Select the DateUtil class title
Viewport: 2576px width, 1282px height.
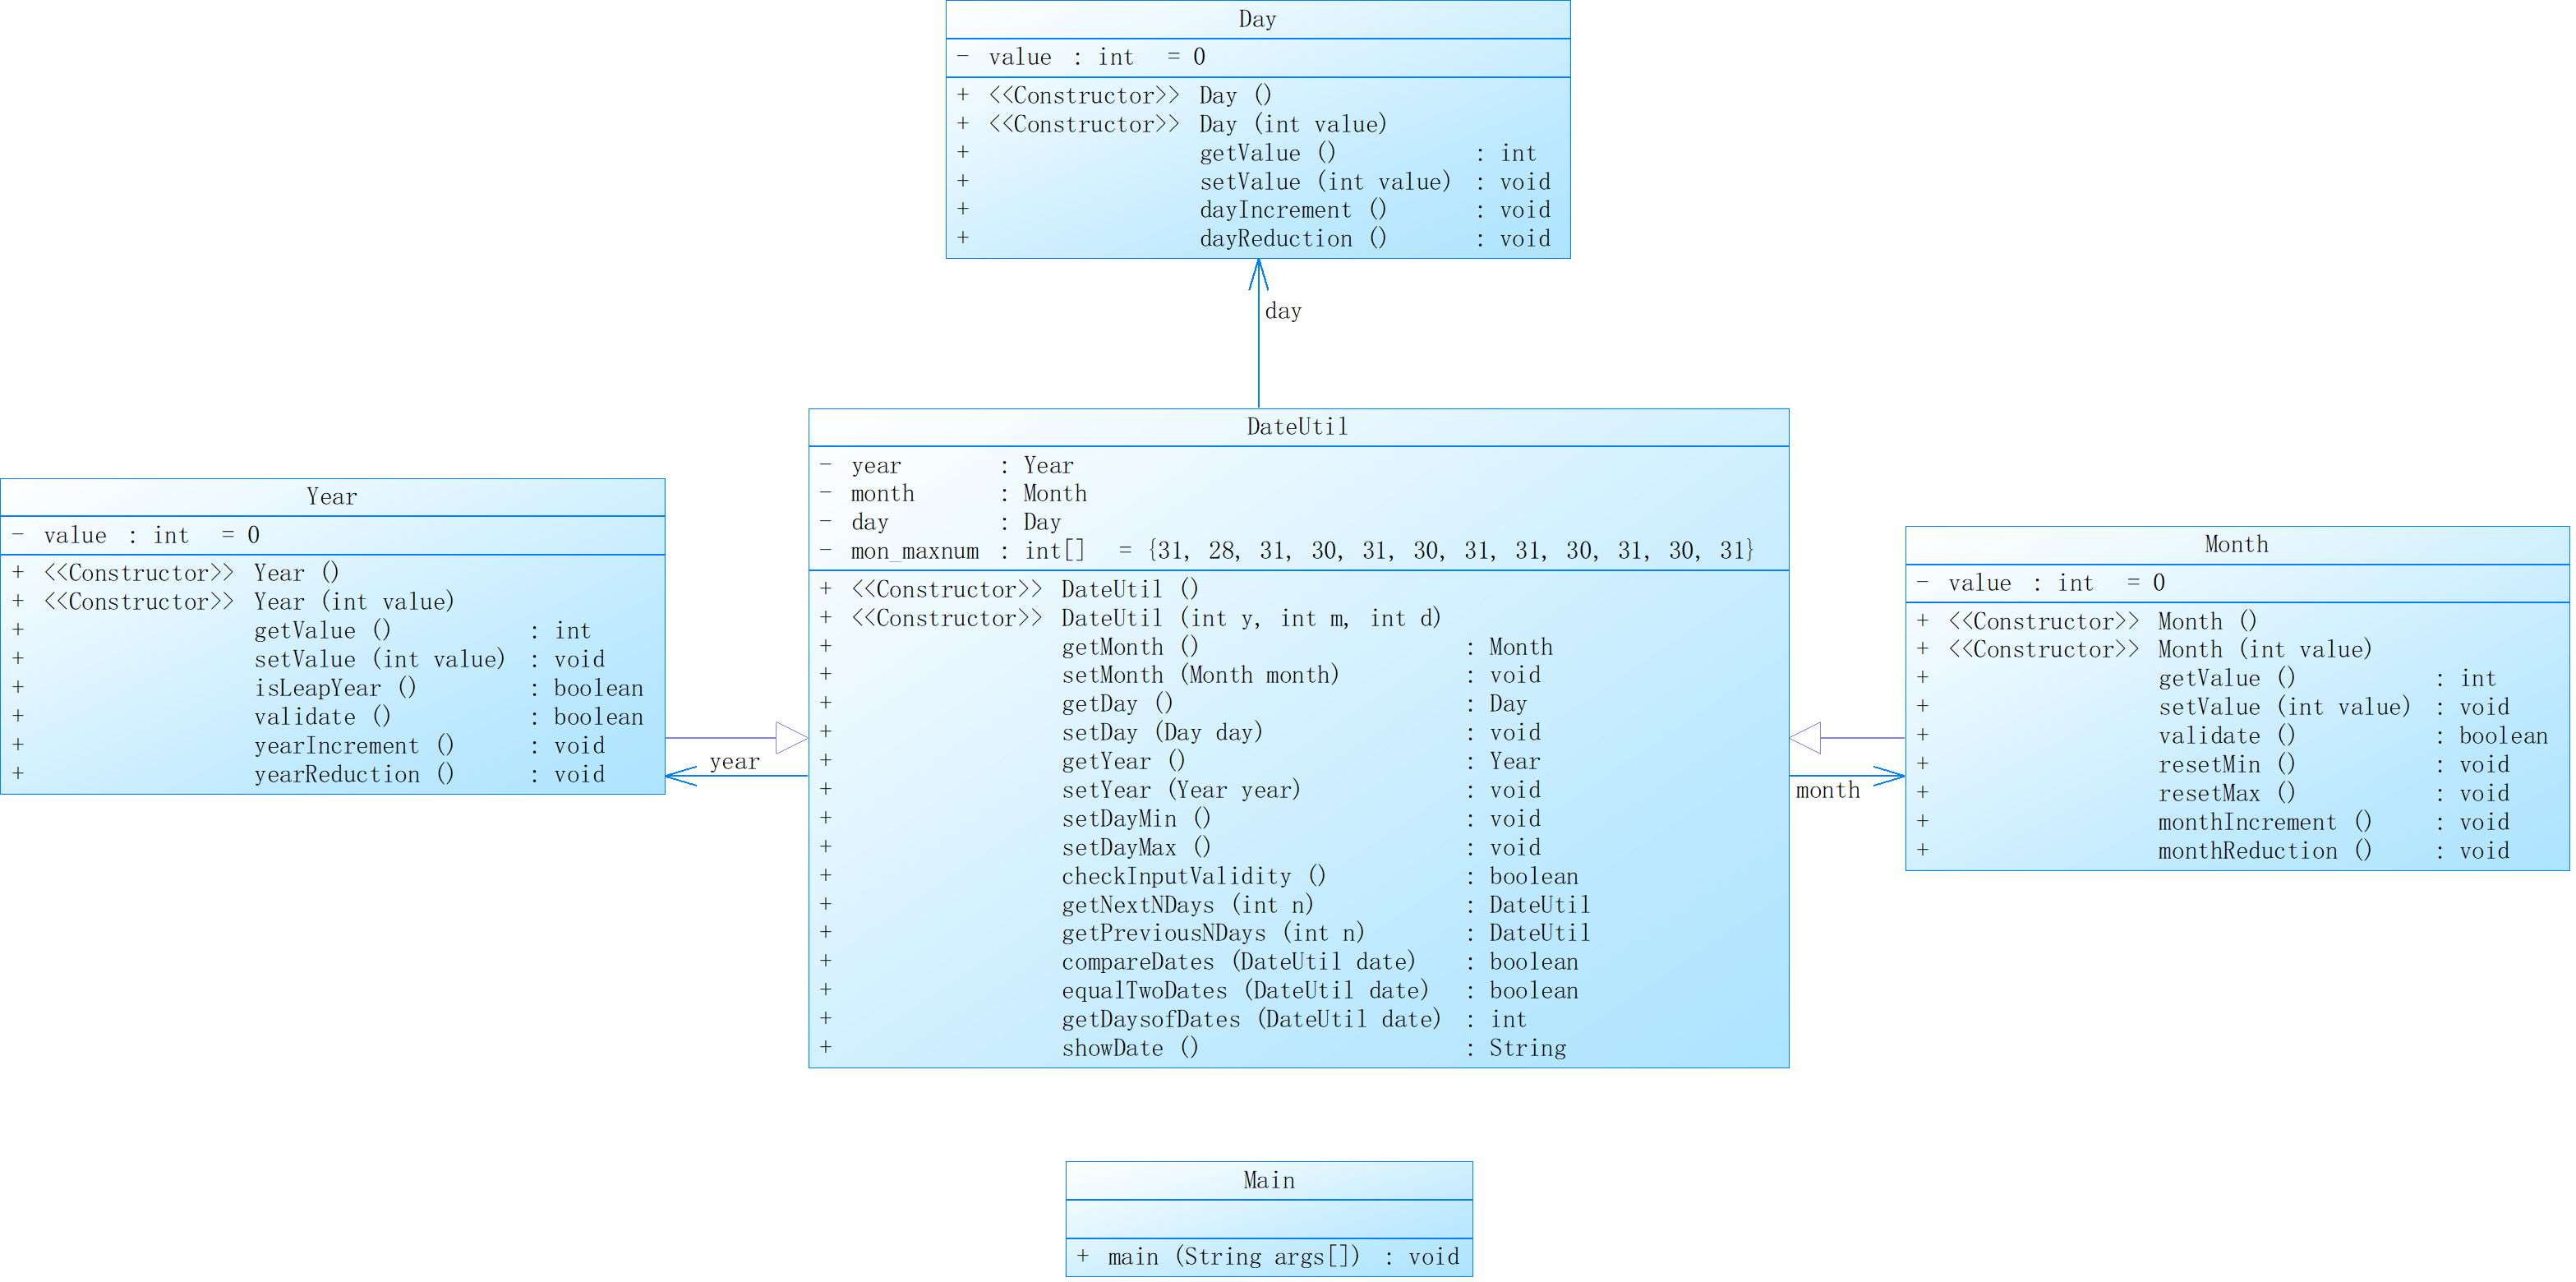pos(1297,427)
